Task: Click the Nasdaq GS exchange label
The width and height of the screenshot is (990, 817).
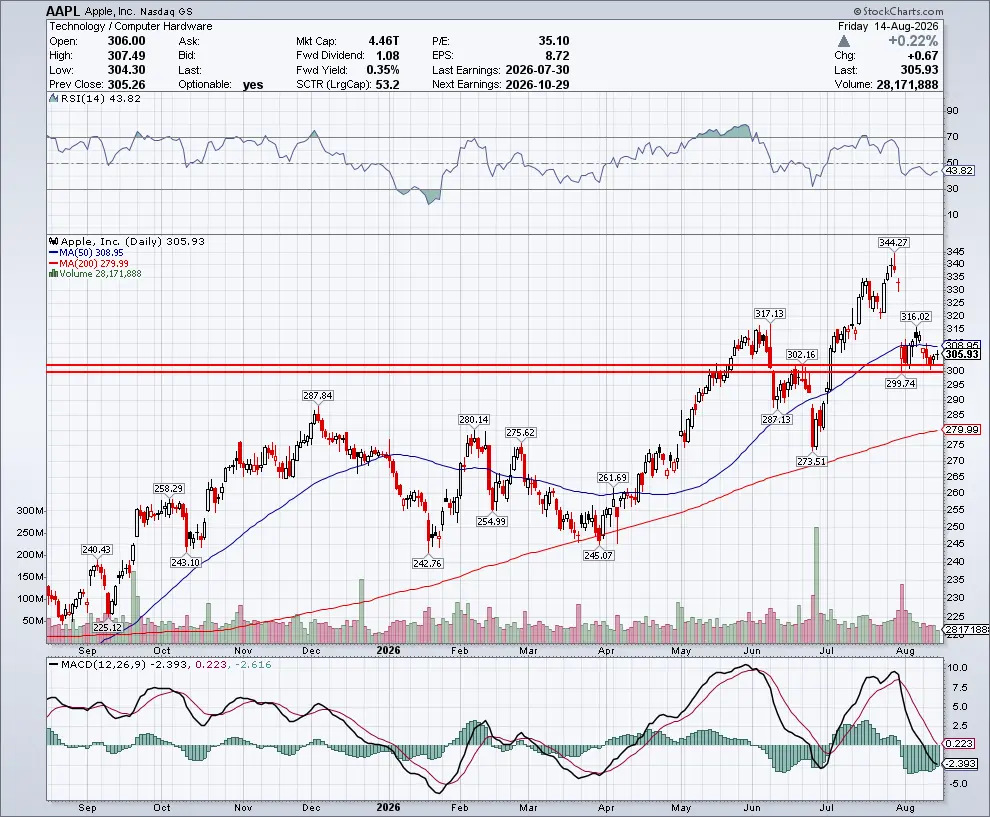Action: [166, 11]
